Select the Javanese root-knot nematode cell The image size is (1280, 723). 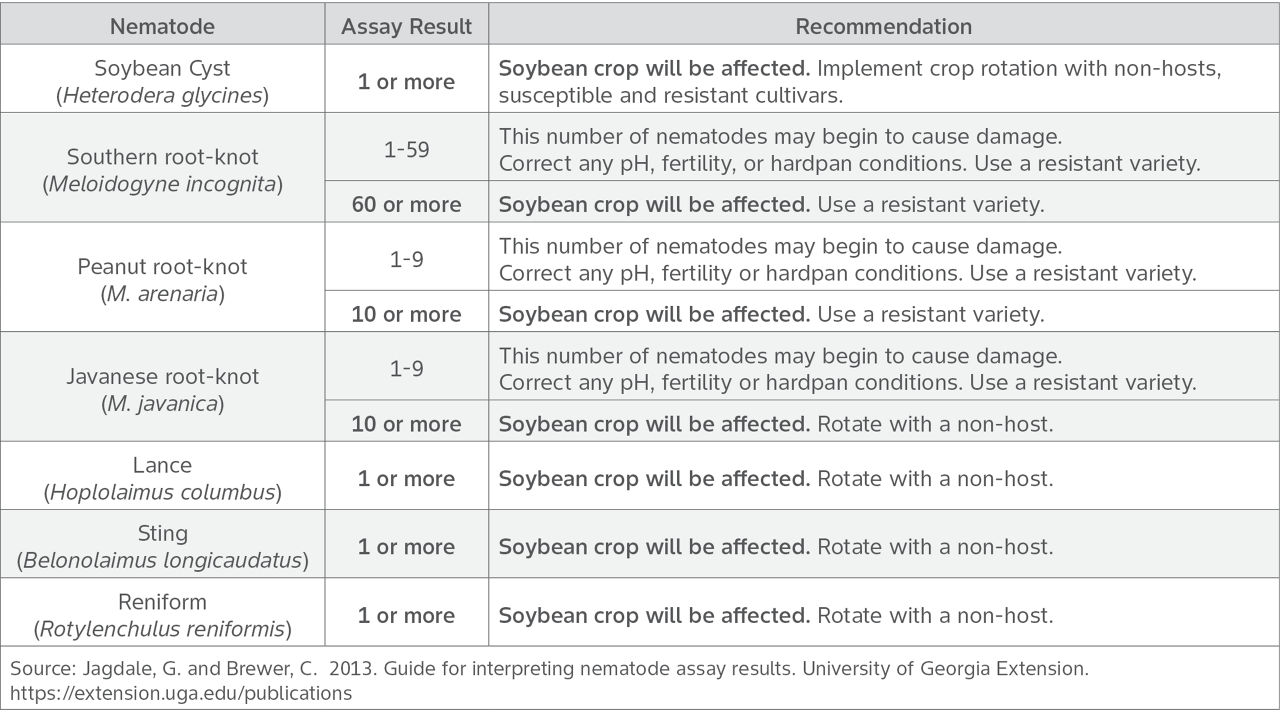pos(162,390)
